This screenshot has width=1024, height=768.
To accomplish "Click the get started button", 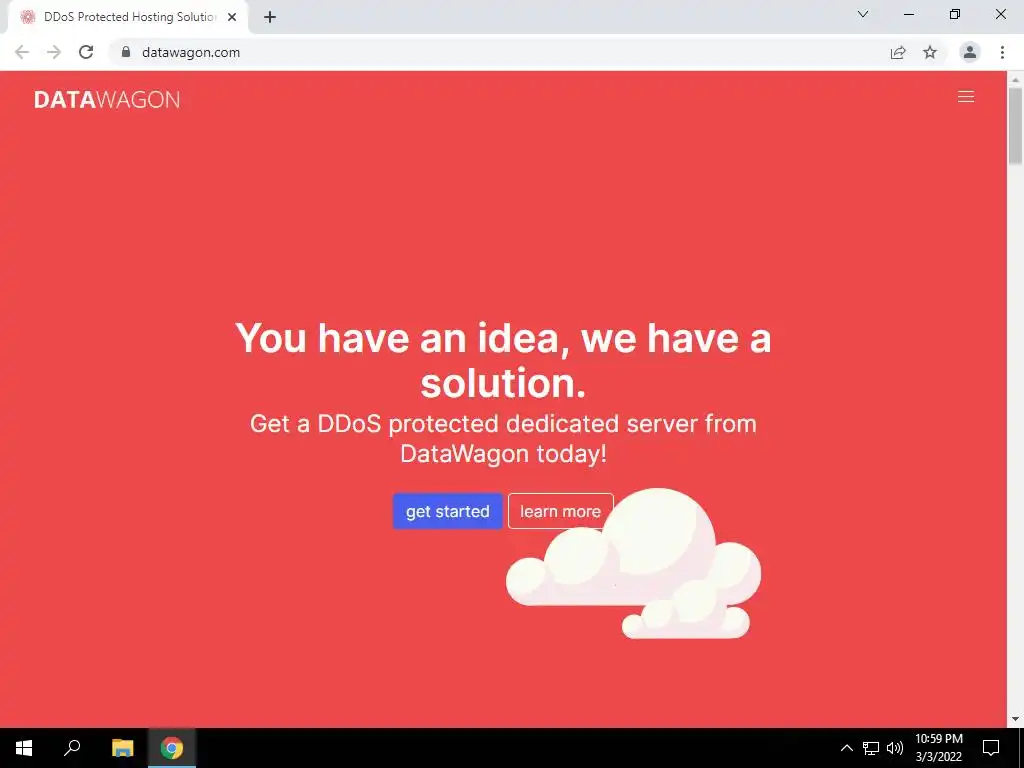I will click(x=447, y=511).
